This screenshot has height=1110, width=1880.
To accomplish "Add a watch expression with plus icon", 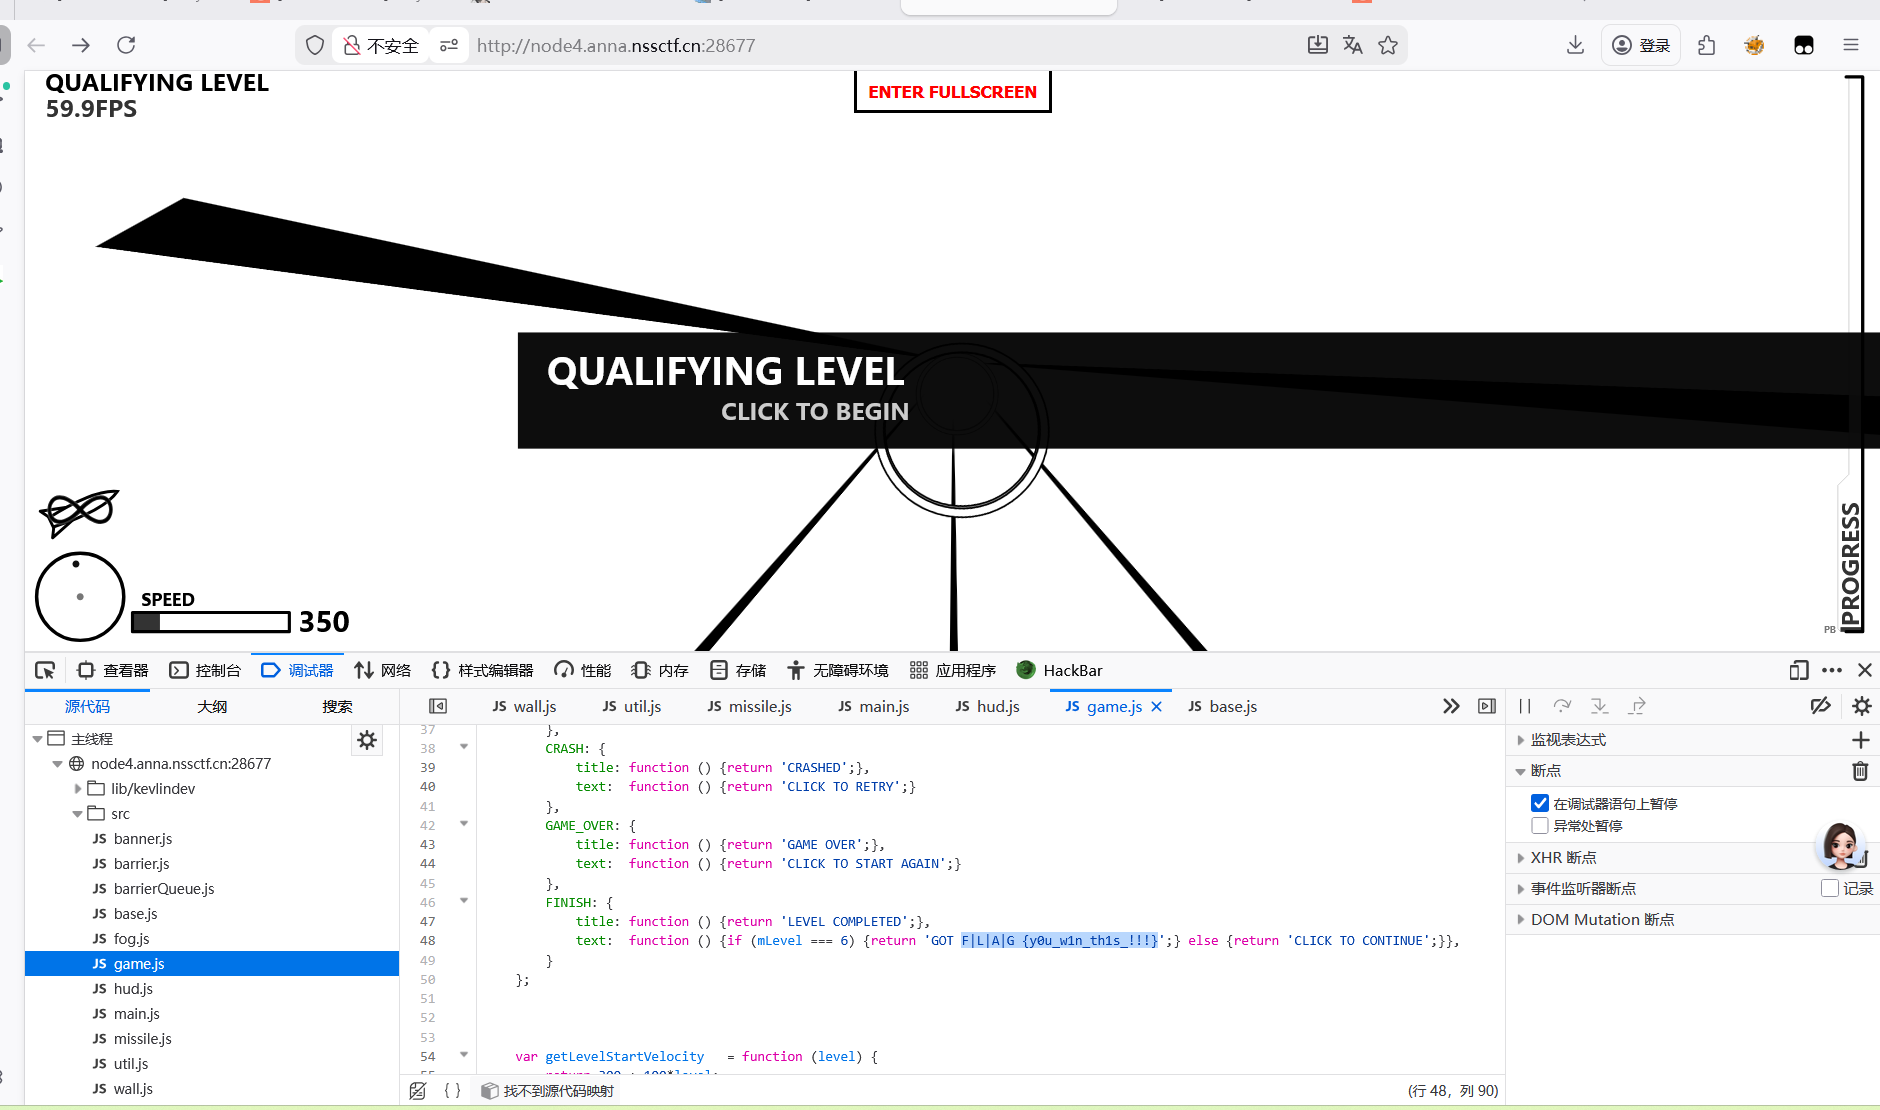I will click(1860, 740).
